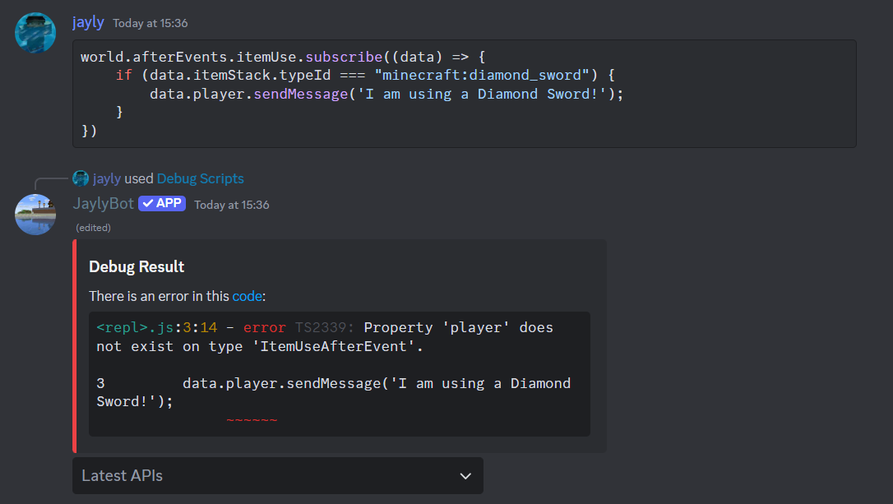This screenshot has width=893, height=504.
Task: Click the TS2339 error output block
Action: click(339, 373)
